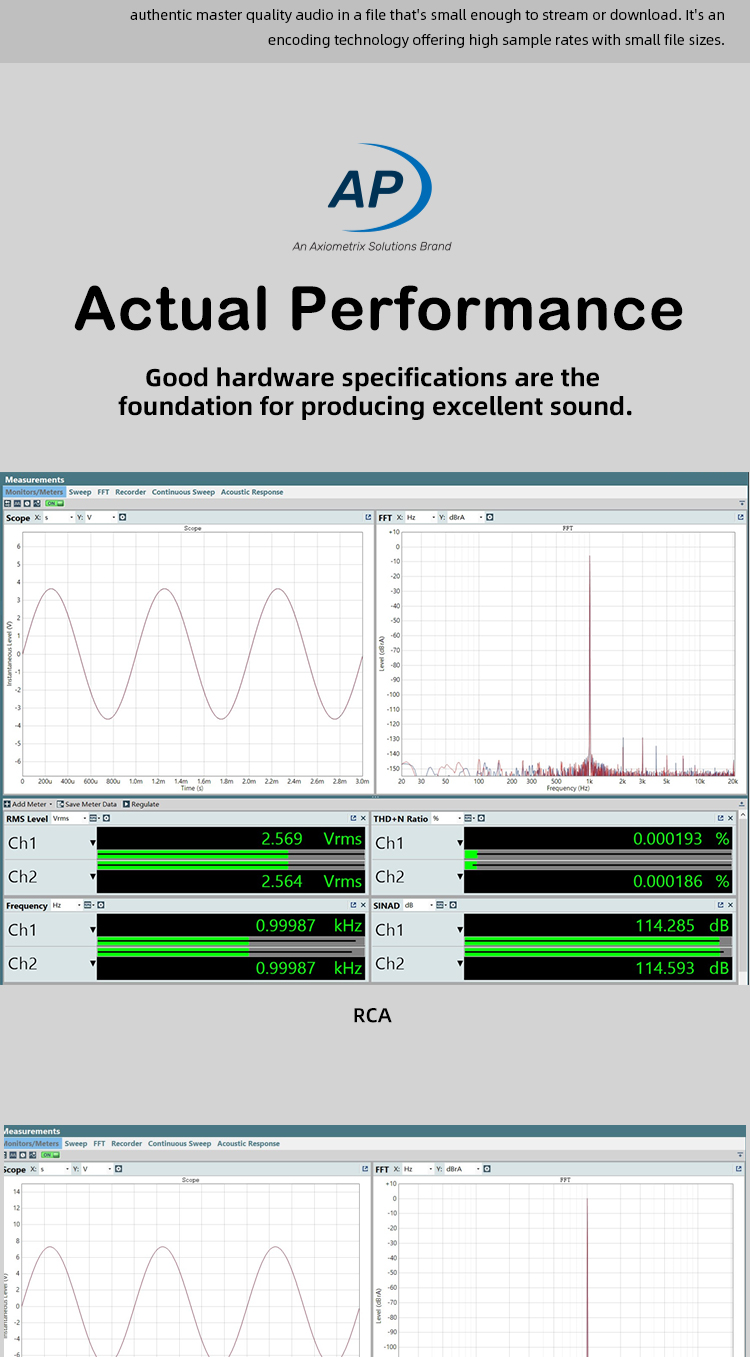This screenshot has width=750, height=1357.
Task: Close the SINAD meter panel
Action: pyautogui.click(x=731, y=905)
